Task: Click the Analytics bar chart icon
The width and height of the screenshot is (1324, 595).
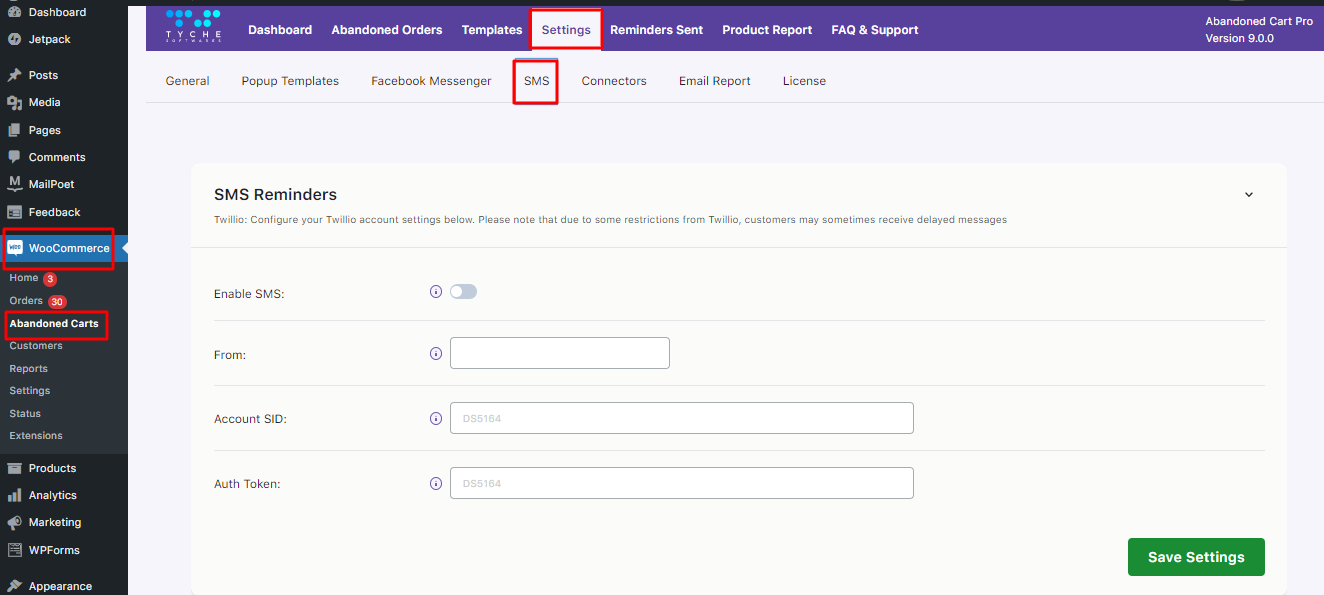Action: click(15, 495)
